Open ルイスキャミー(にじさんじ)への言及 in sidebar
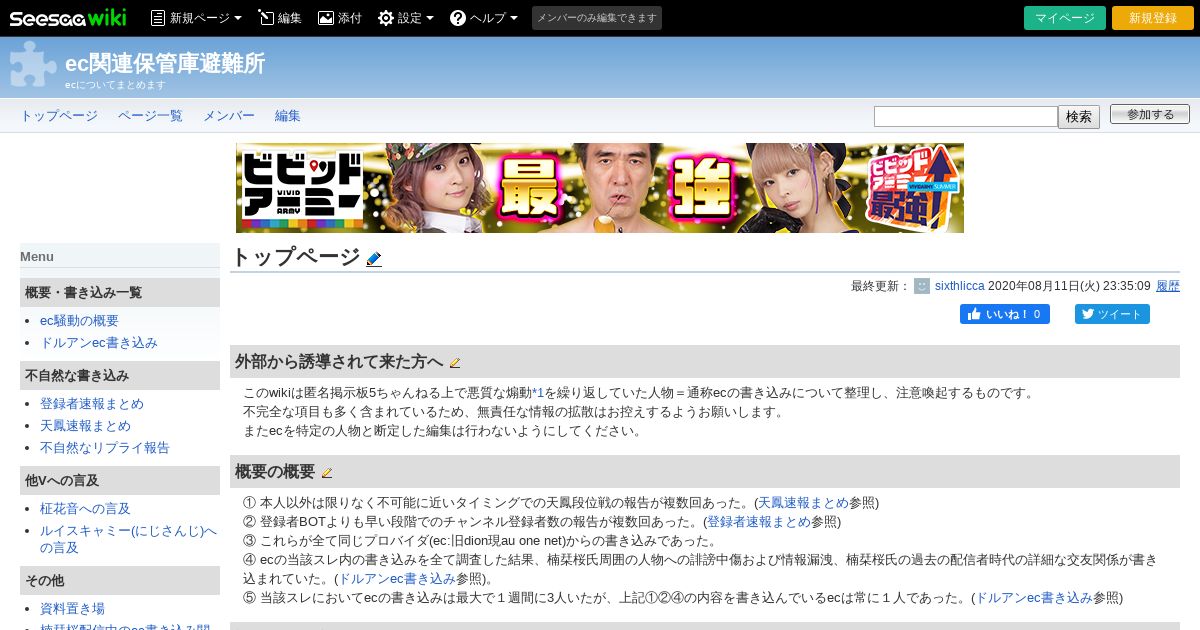1200x630 pixels. click(128, 539)
